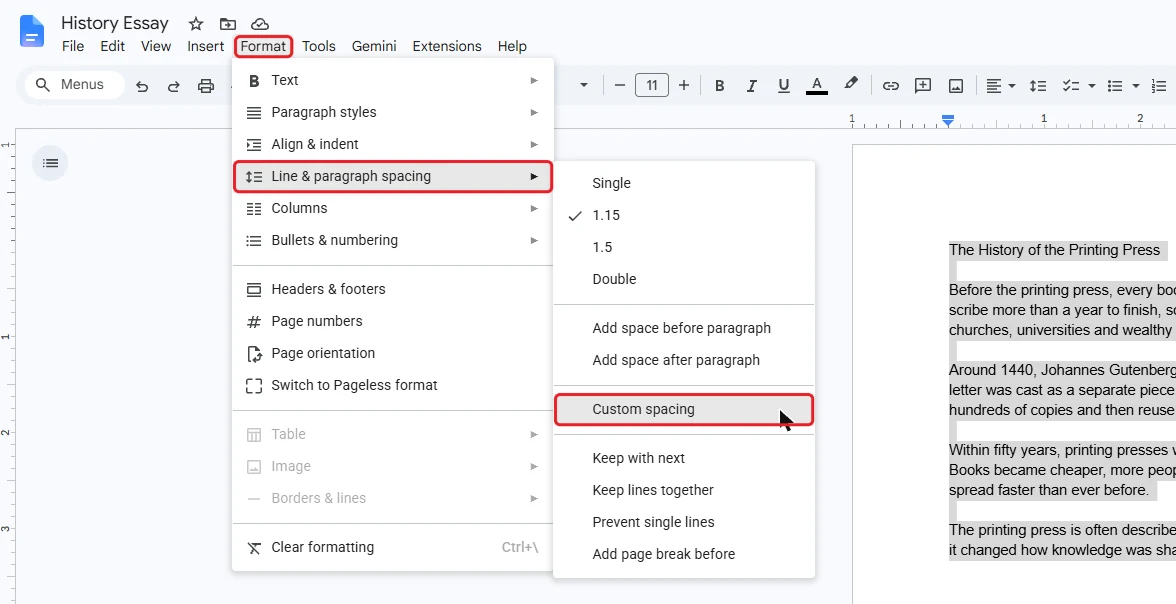Show the document outline button
Screen dimensions: 1176x604
pos(50,163)
